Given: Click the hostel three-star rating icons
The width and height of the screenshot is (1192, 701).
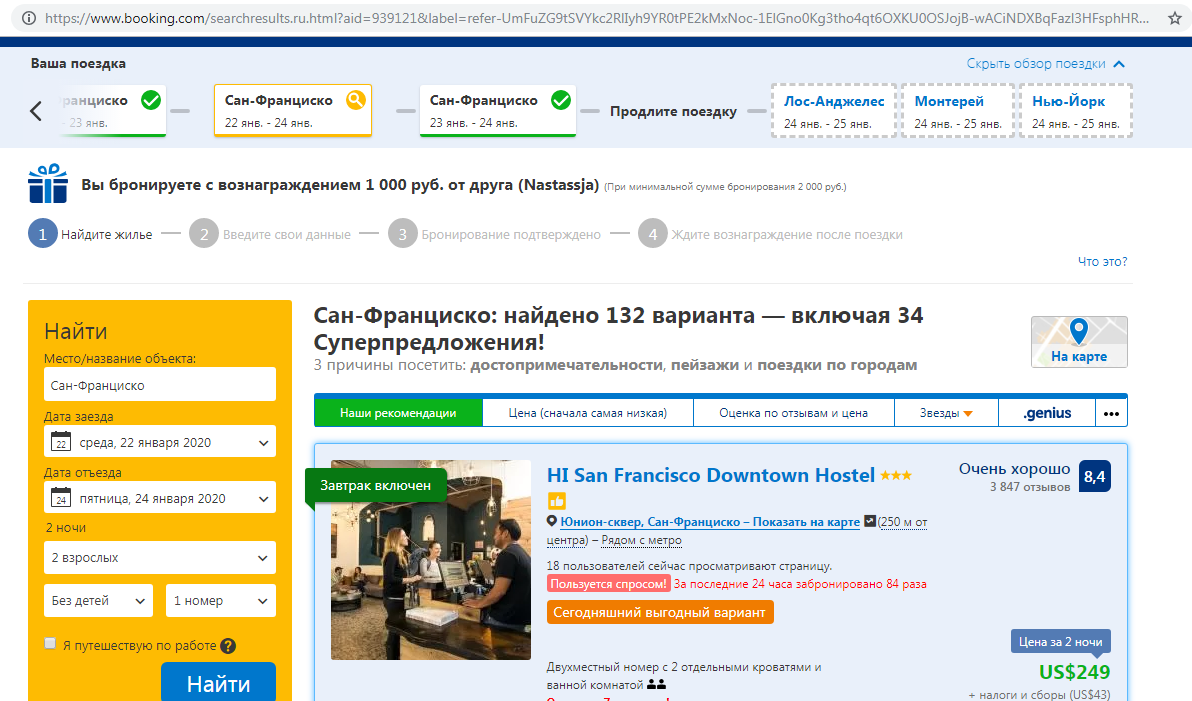Looking at the screenshot, I should coord(896,476).
